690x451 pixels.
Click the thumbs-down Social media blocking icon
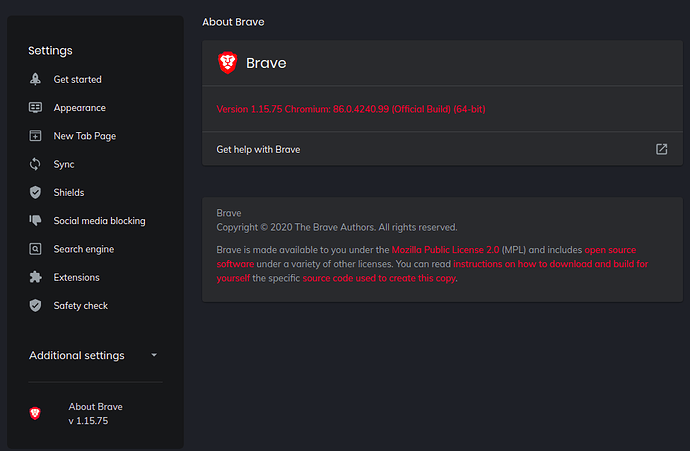coord(35,221)
